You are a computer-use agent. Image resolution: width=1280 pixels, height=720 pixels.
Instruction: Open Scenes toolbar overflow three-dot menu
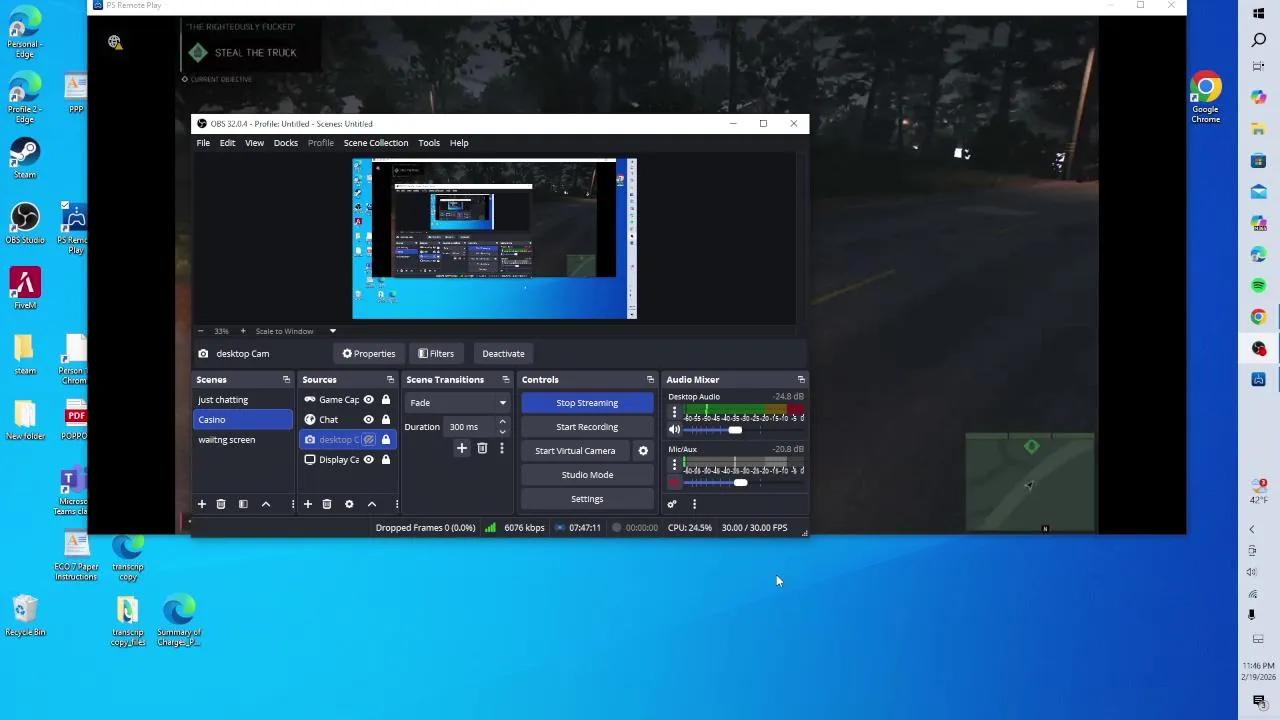click(x=292, y=504)
